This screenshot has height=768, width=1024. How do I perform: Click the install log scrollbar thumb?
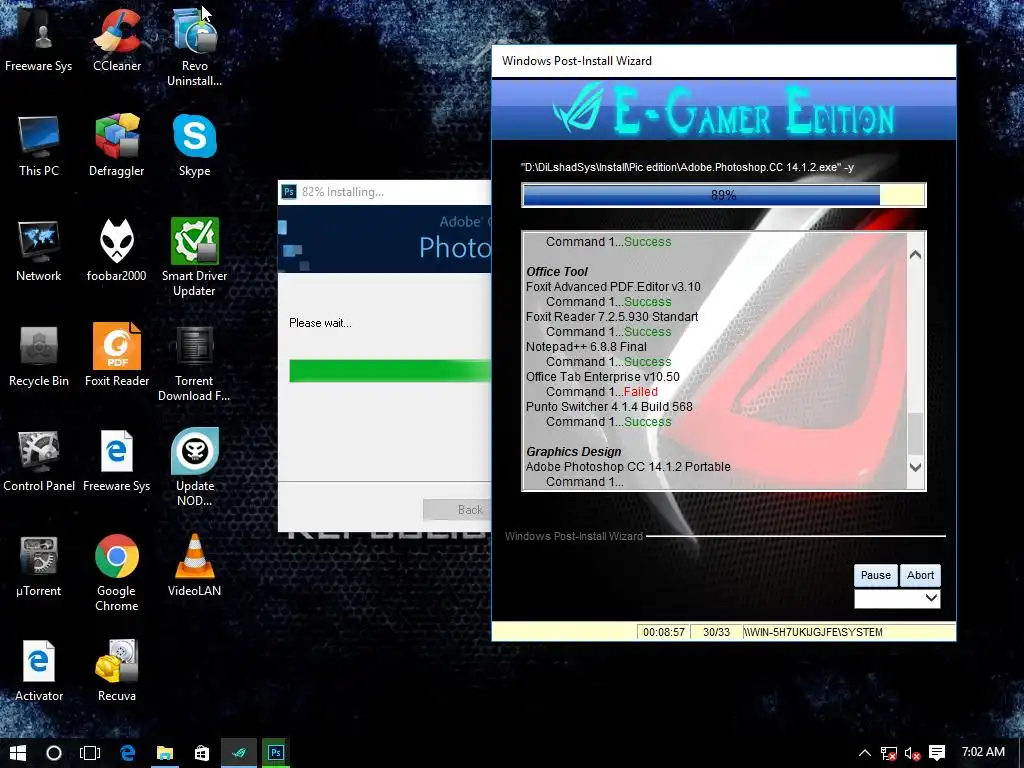tap(915, 434)
